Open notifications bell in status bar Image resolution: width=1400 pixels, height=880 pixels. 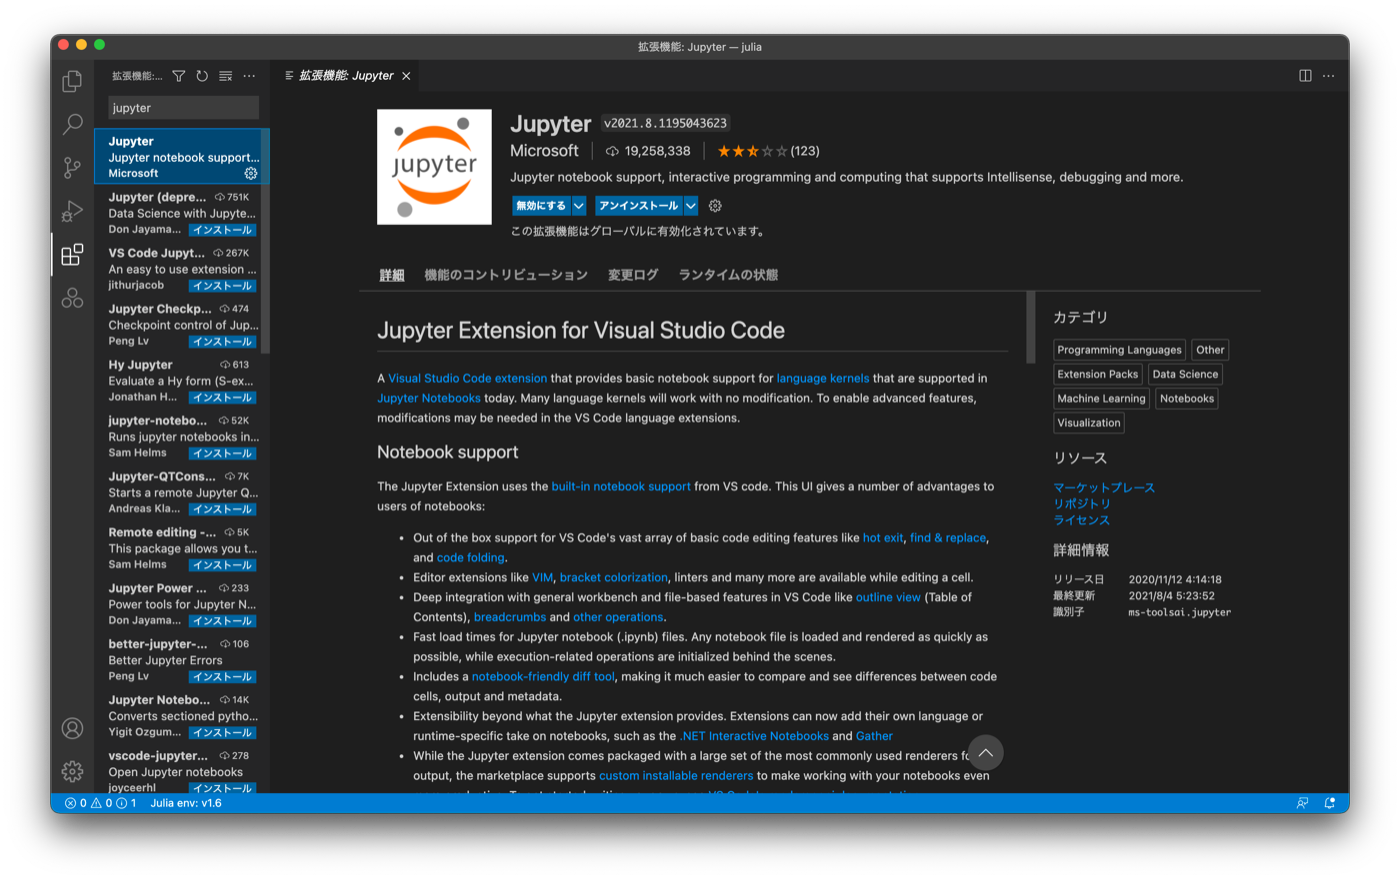[x=1330, y=803]
